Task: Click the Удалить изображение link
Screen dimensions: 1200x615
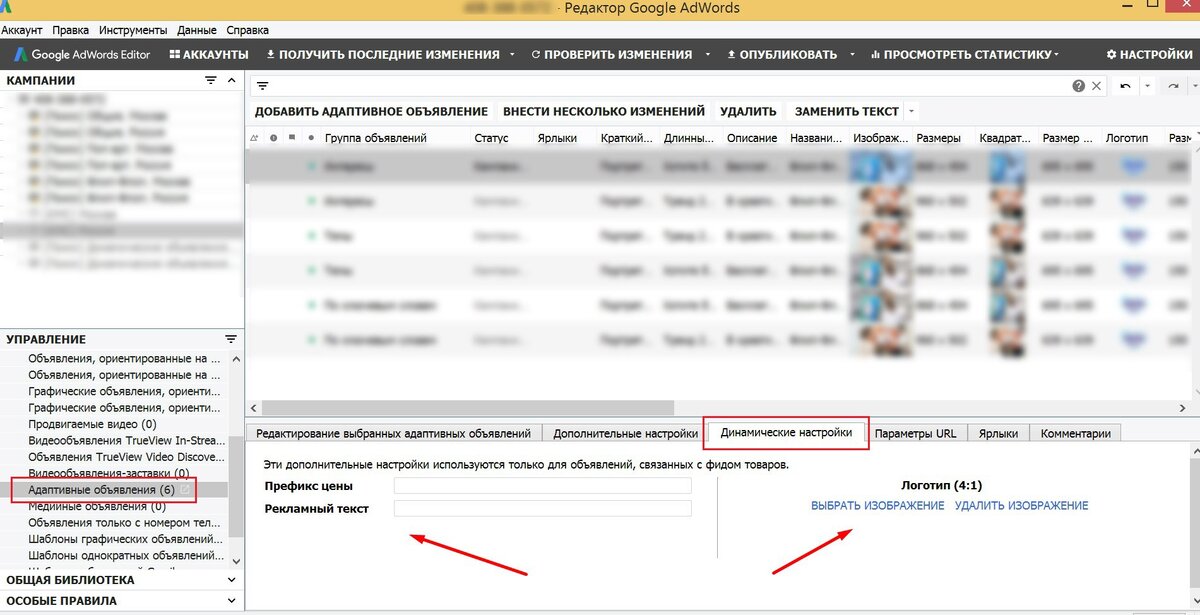Action: pyautogui.click(x=1021, y=506)
